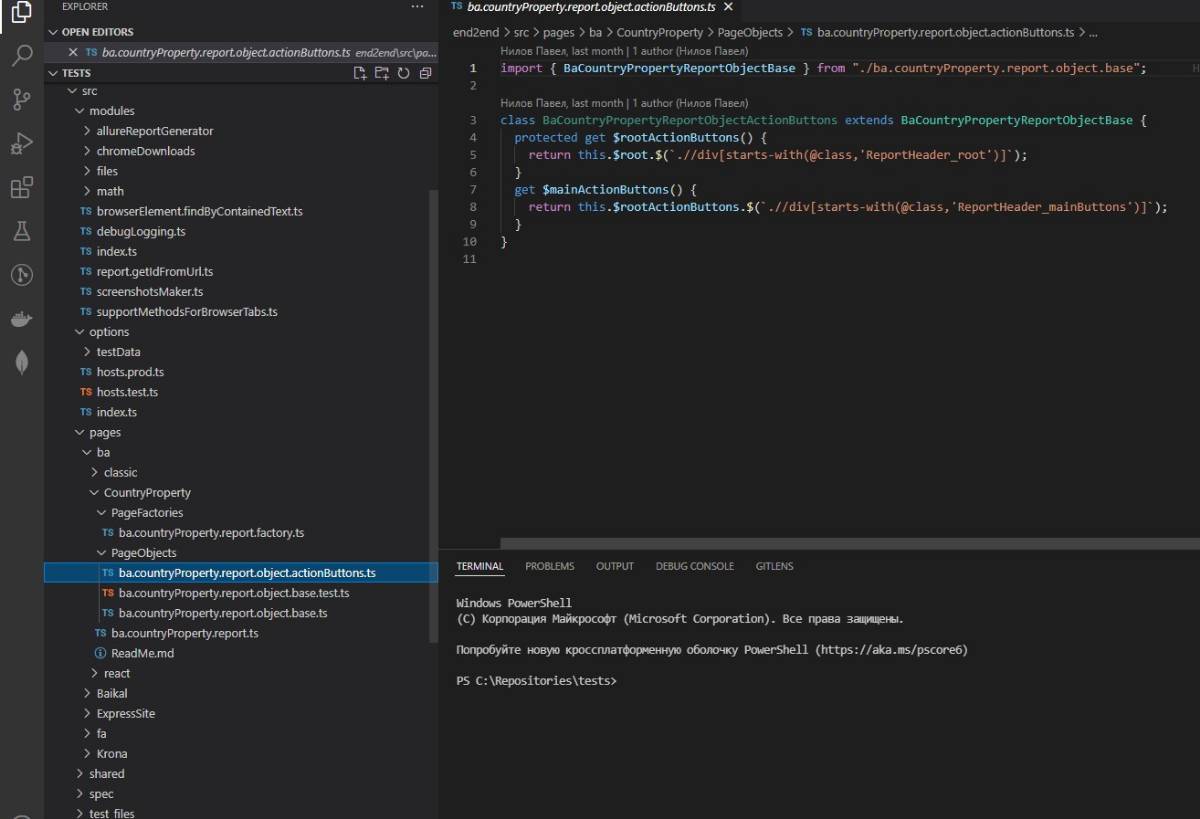Image resolution: width=1200 pixels, height=819 pixels.
Task: Close the actionButtons.ts open editor entry
Action: click(73, 52)
